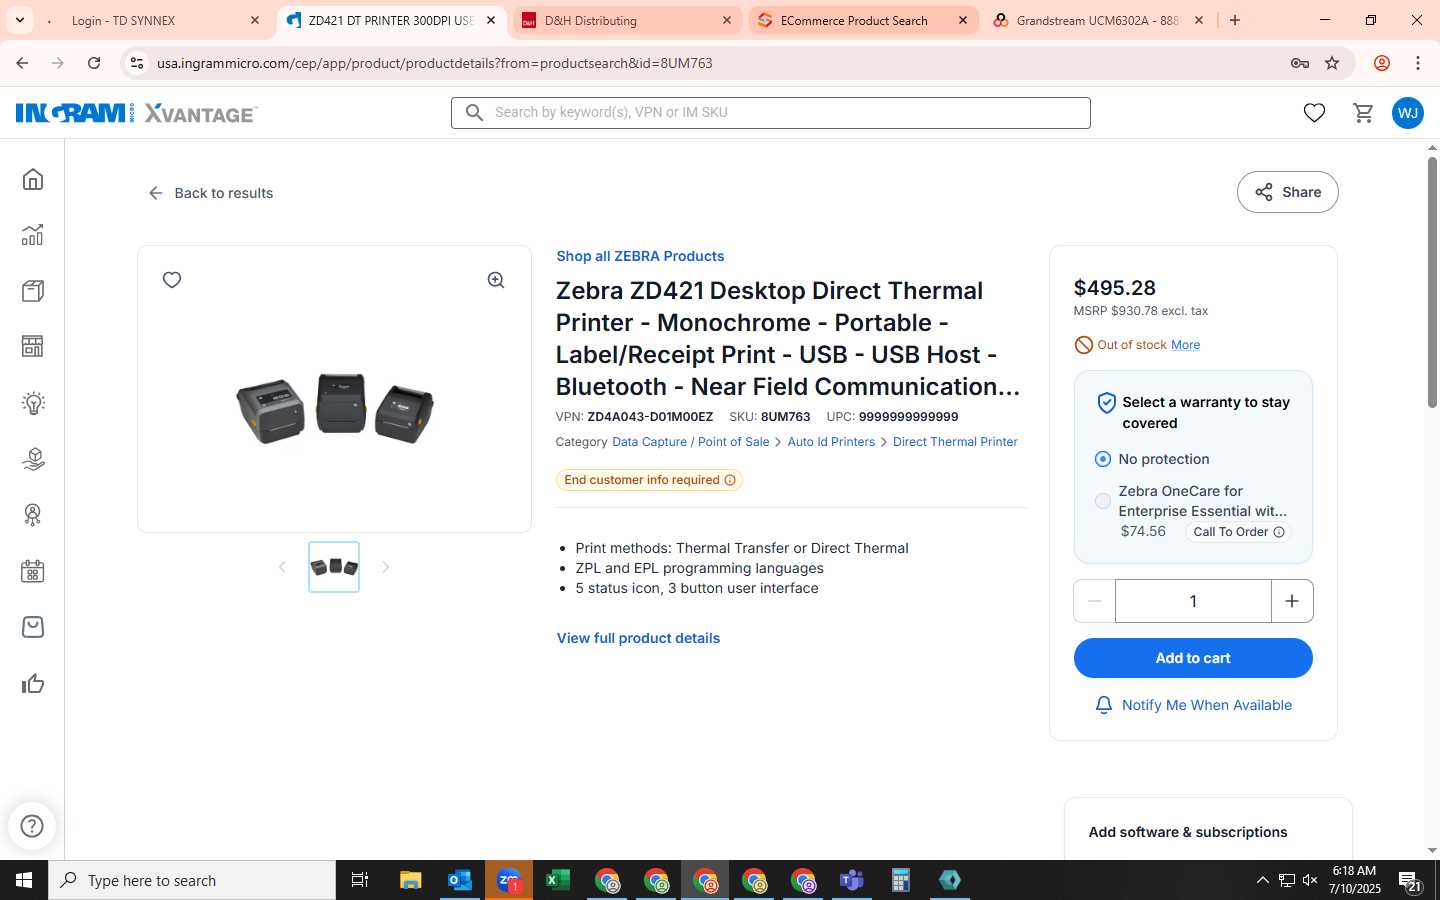The image size is (1440, 900).
Task: Select Zebra OneCare for Enterprise warranty
Action: 1103,501
